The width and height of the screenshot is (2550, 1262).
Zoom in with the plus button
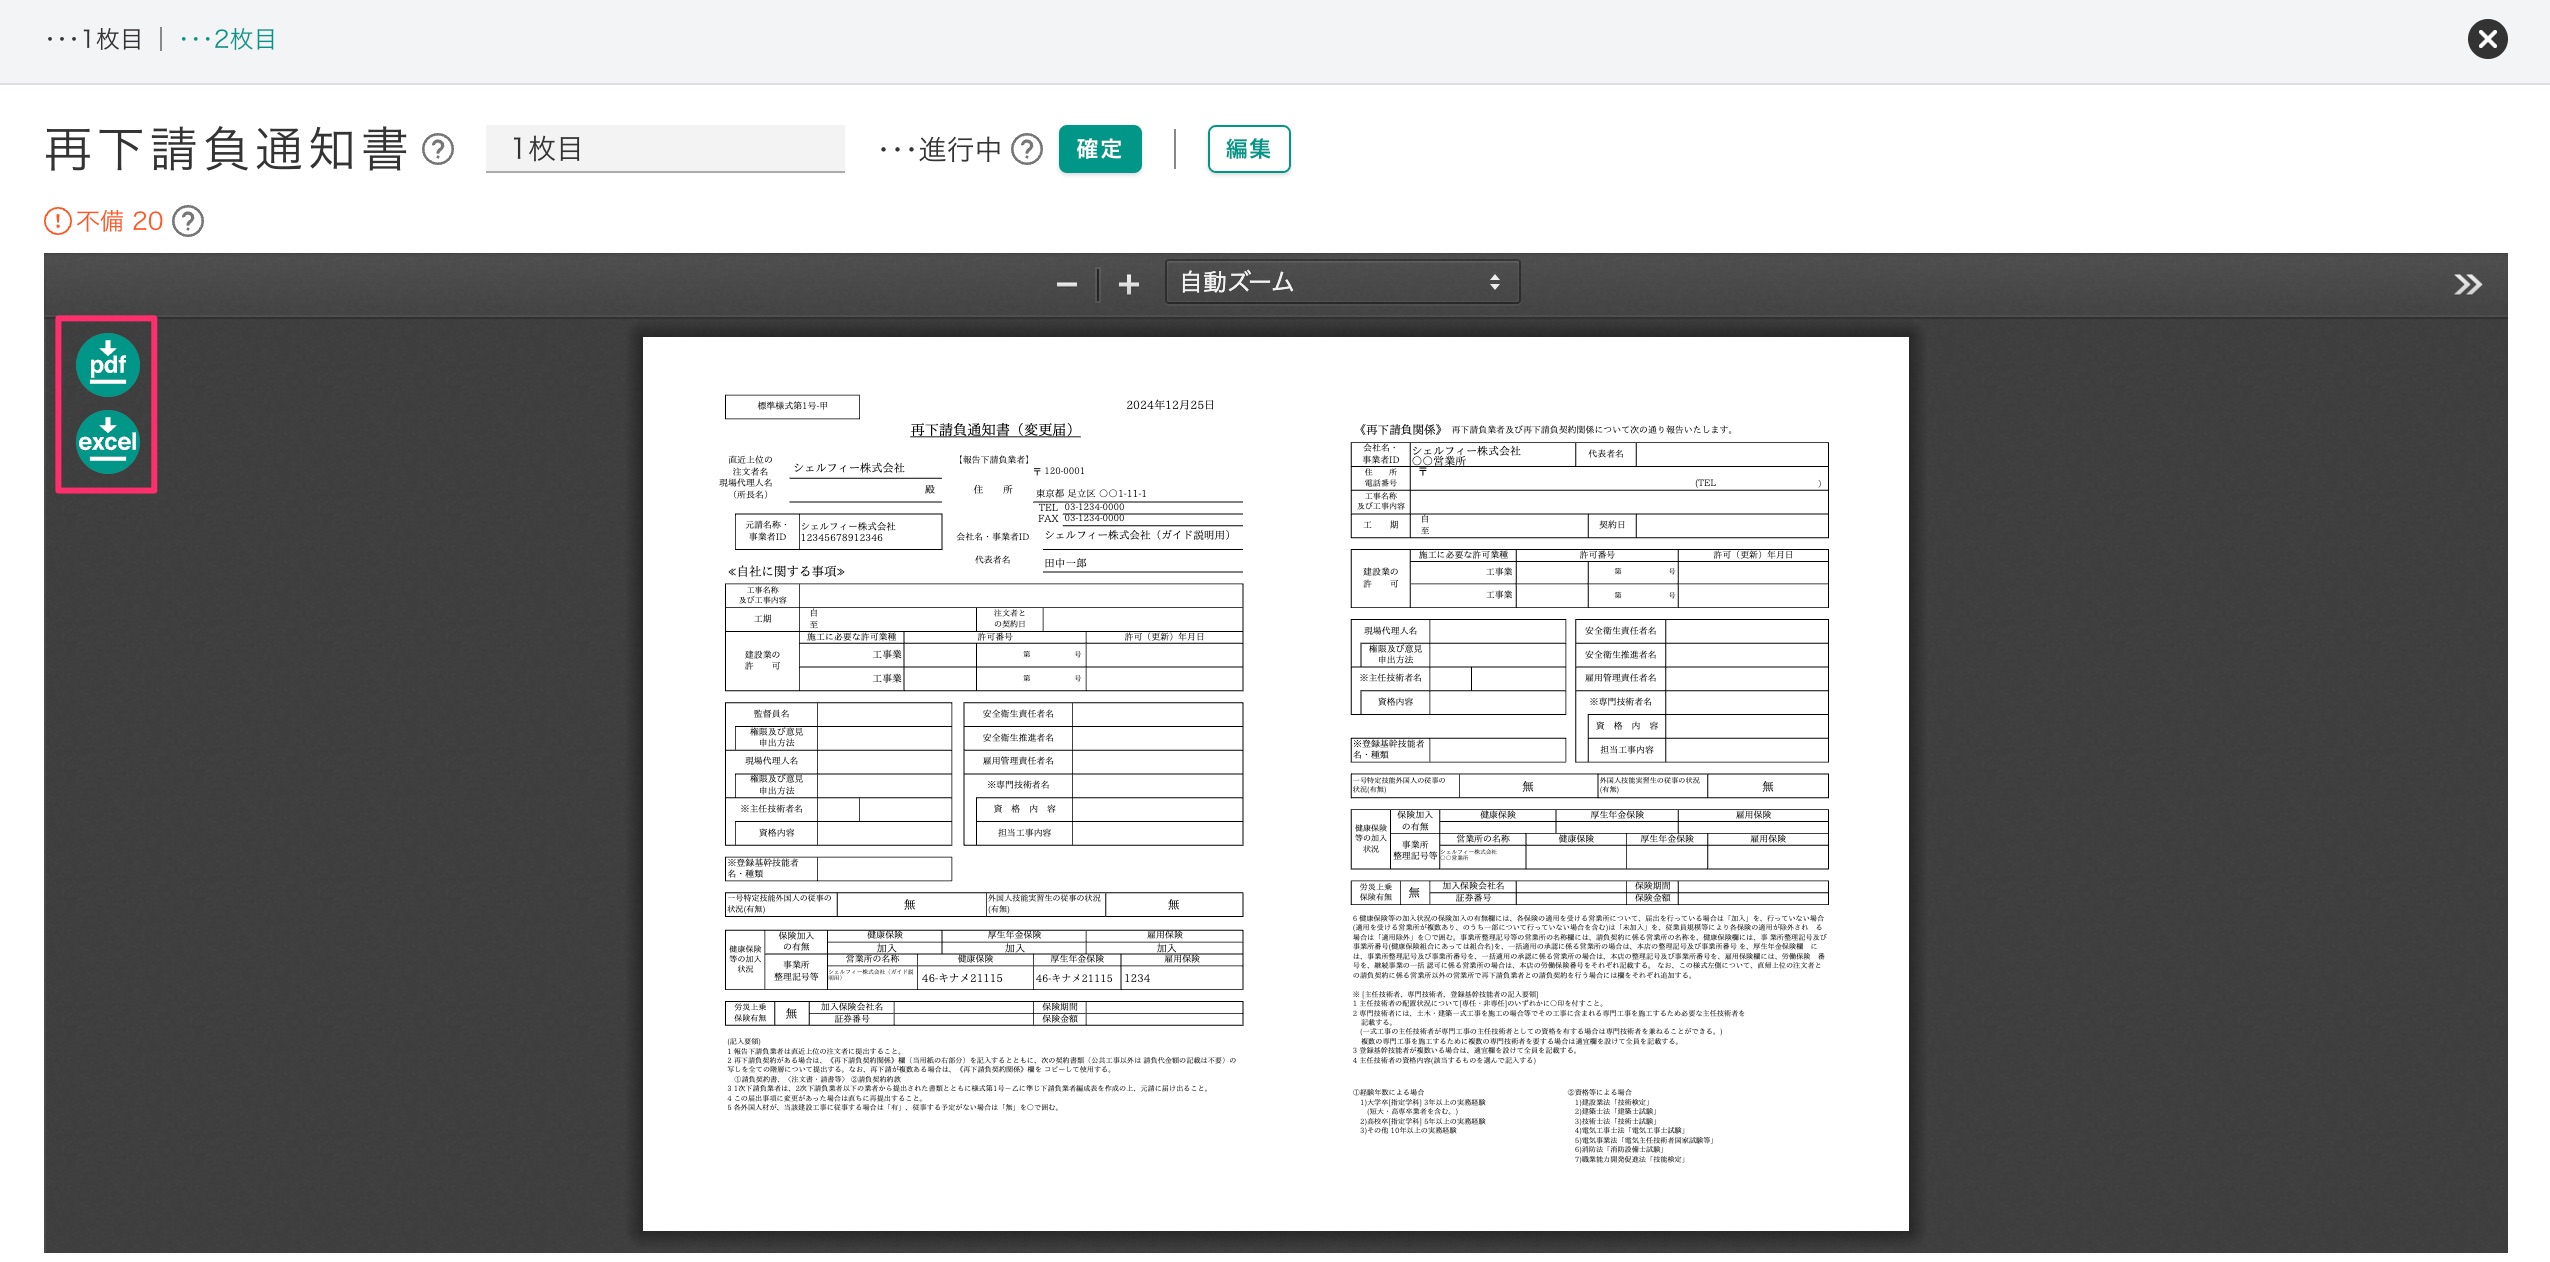[1129, 285]
